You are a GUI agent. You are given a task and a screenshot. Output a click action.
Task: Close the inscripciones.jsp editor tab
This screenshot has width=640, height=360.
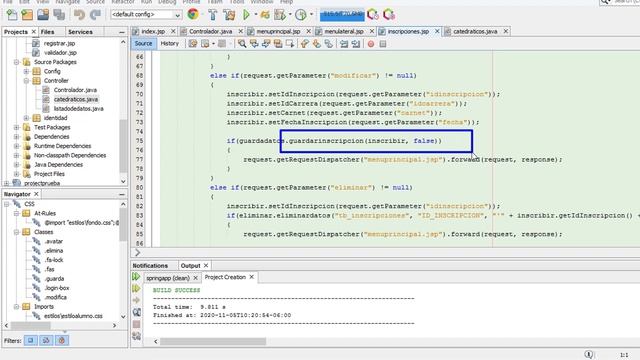437,31
